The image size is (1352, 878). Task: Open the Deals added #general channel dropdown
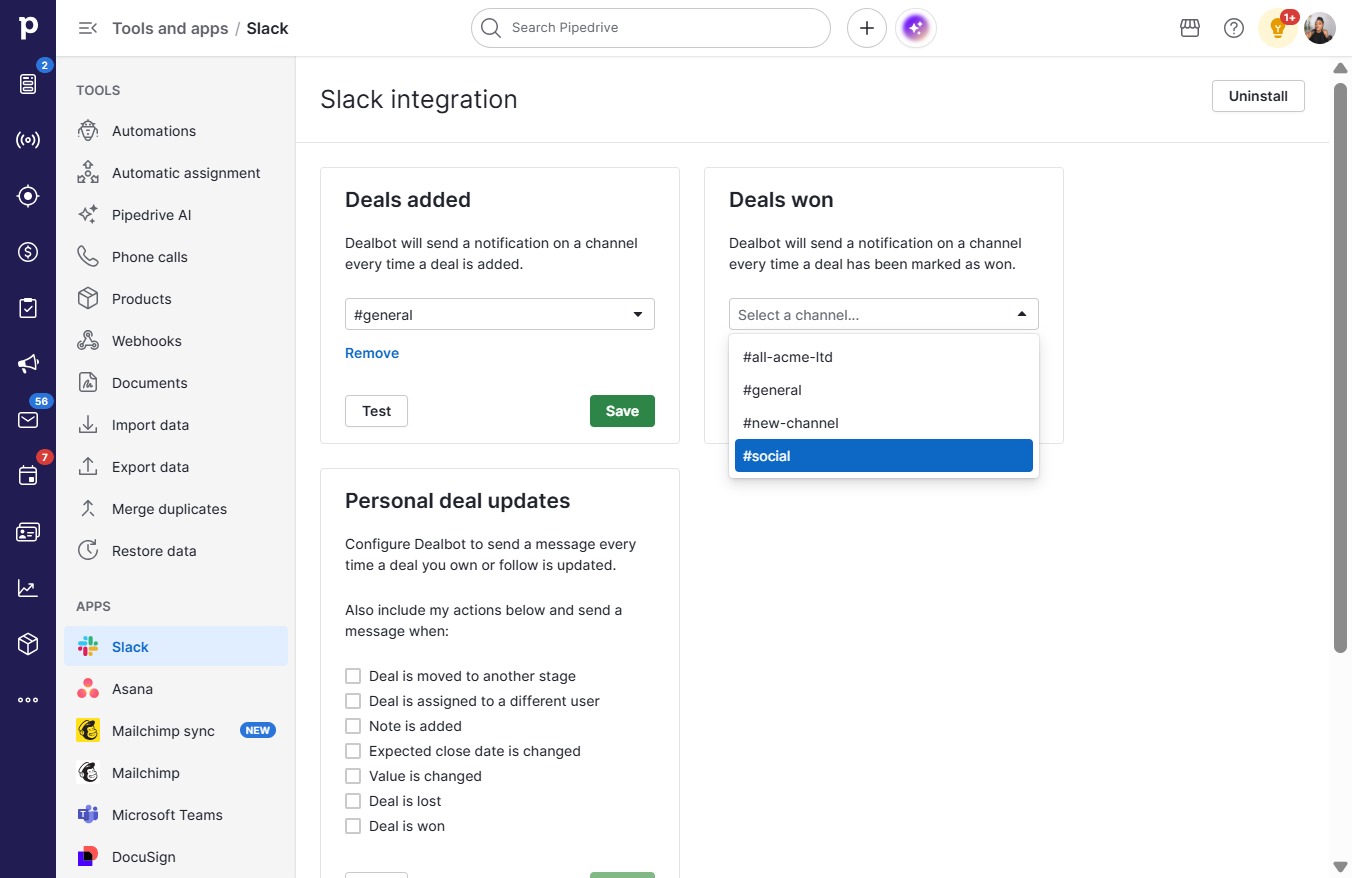tap(500, 314)
